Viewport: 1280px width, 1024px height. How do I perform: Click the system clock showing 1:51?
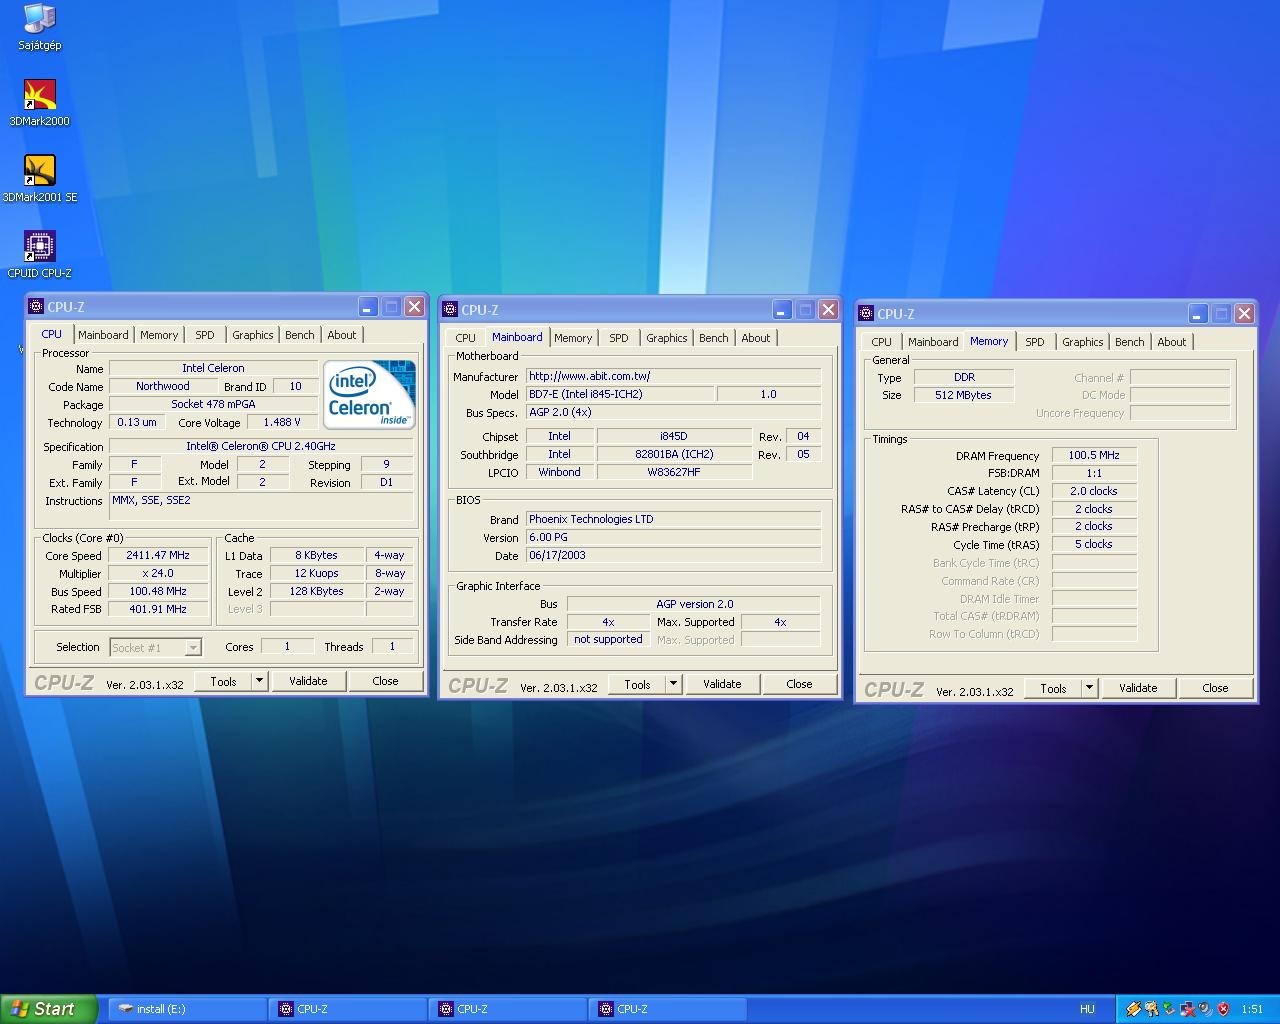point(1252,1009)
